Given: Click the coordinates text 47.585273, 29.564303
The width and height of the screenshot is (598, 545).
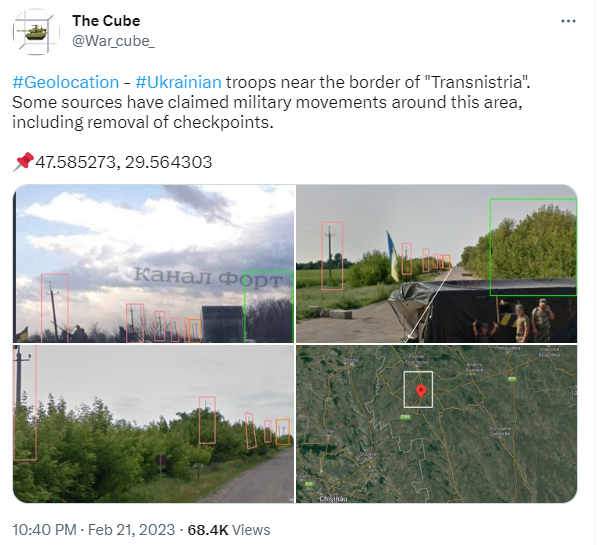Looking at the screenshot, I should pos(124,163).
